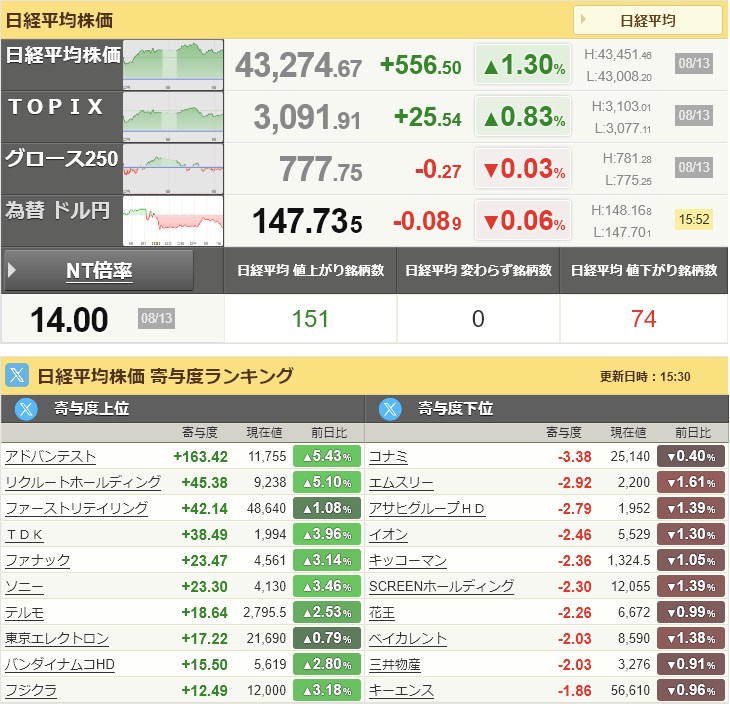The image size is (730, 704).
Task: Open the グロース250 mini chart thumbnail
Action: click(173, 169)
